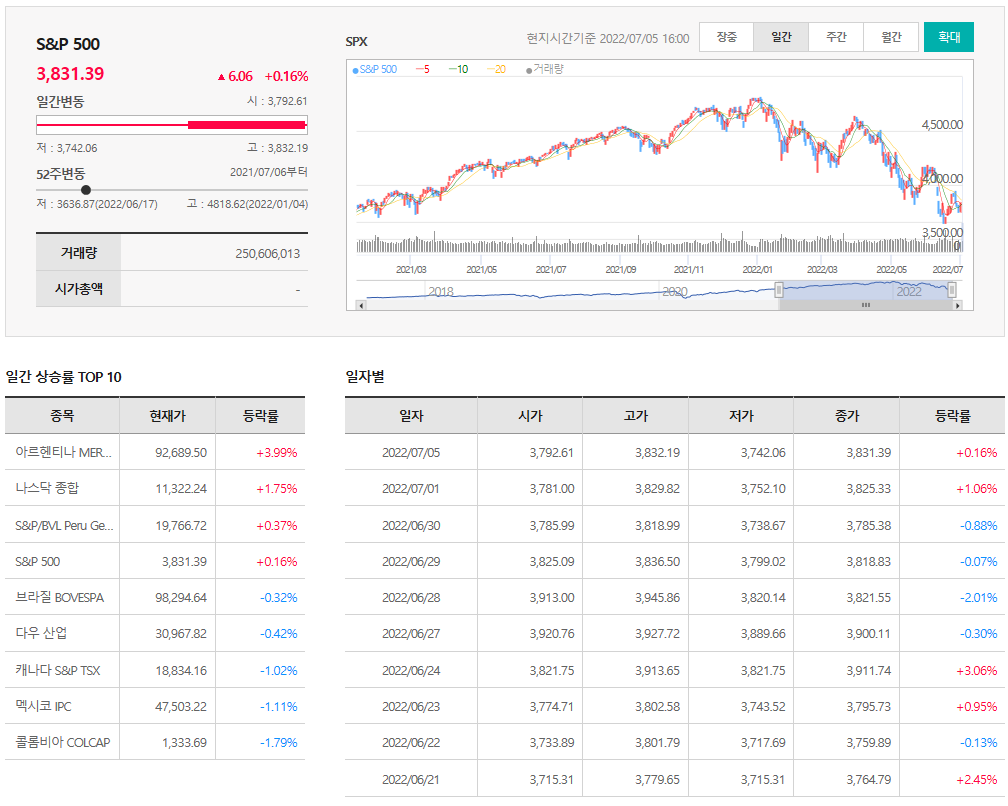The image size is (1008, 806).
Task: Click the 종가 column header
Action: 847,416
